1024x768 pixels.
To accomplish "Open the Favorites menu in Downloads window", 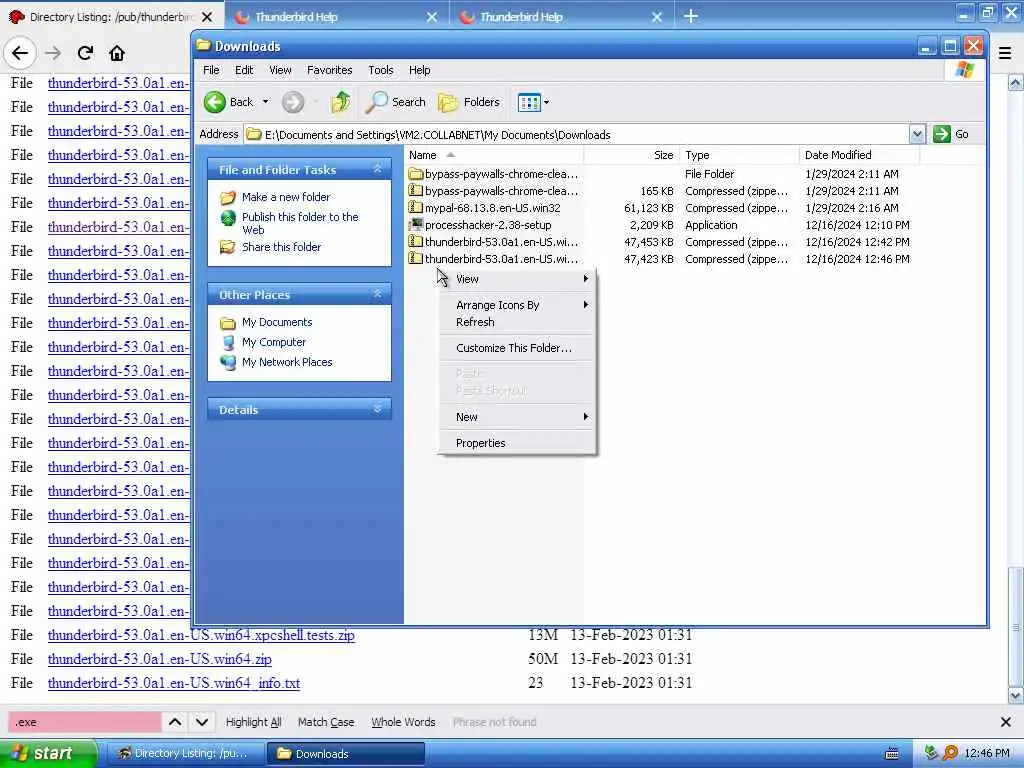I will (x=329, y=70).
